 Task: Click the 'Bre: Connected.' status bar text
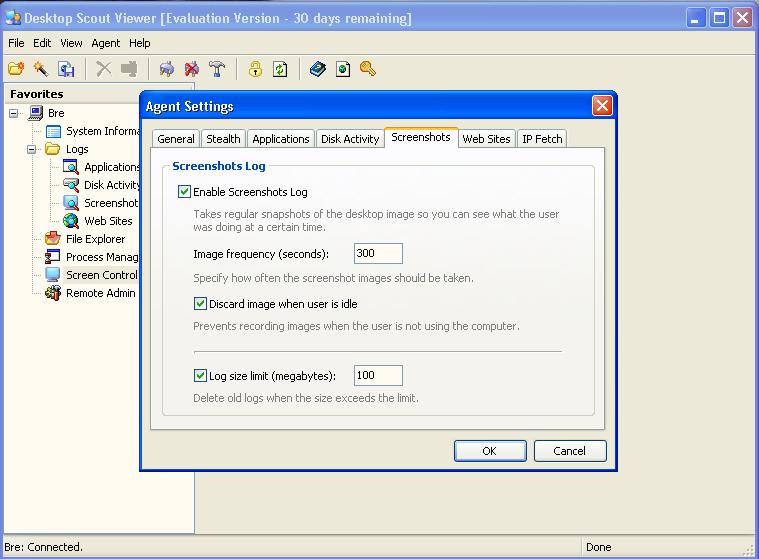point(44,547)
